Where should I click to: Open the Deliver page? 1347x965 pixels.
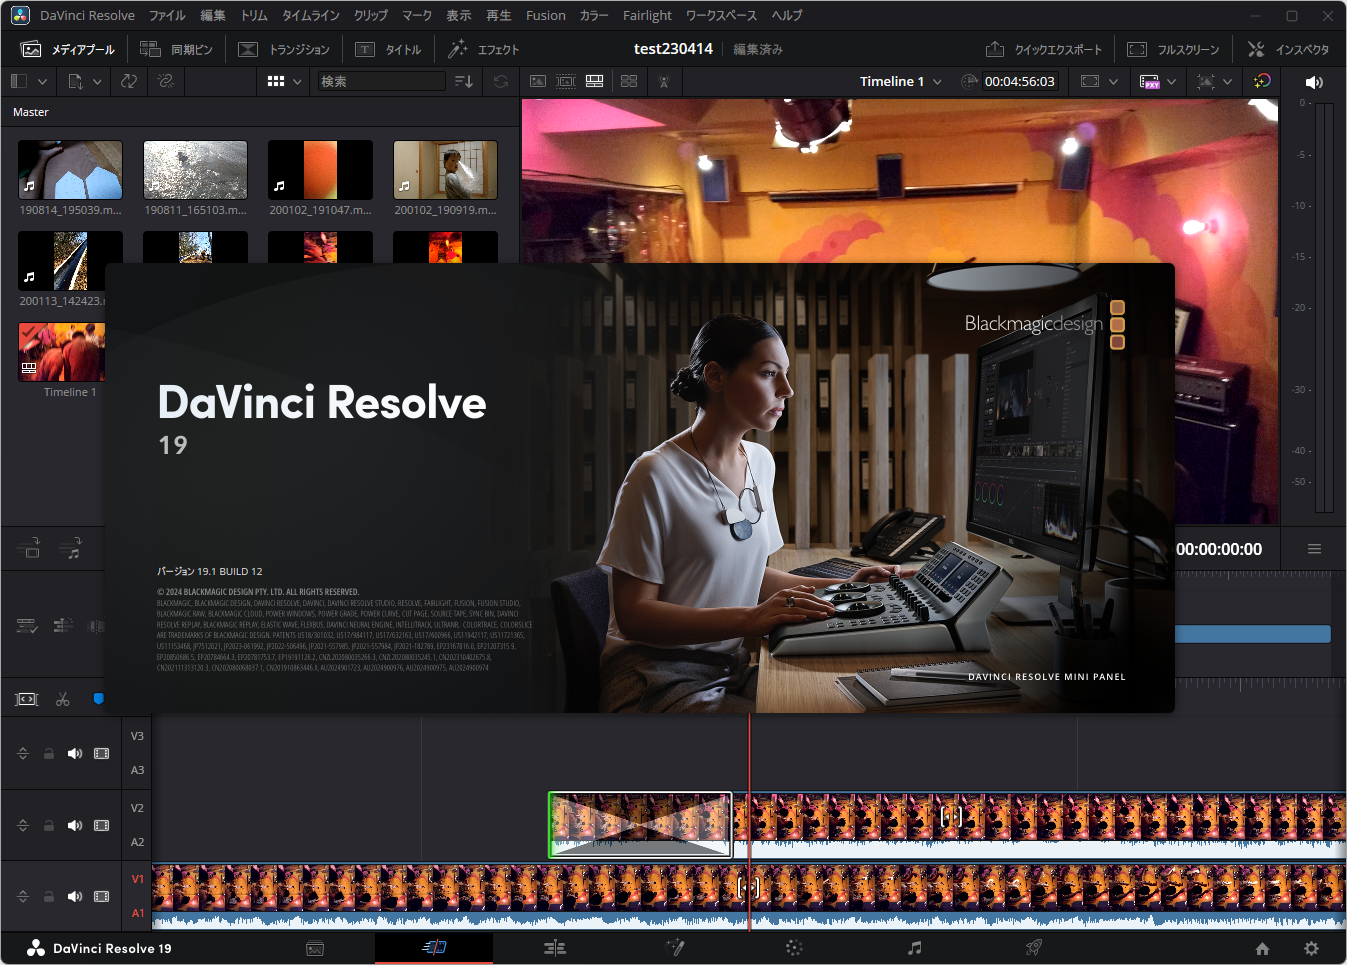(x=1032, y=948)
